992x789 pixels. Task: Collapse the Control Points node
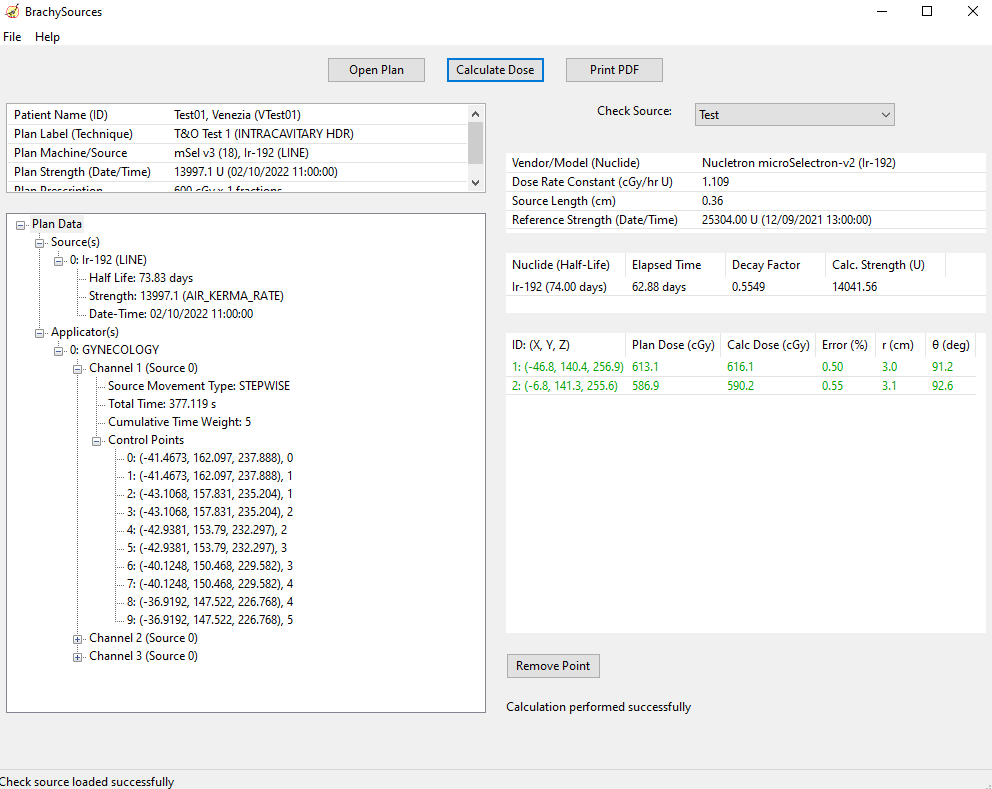(x=96, y=441)
